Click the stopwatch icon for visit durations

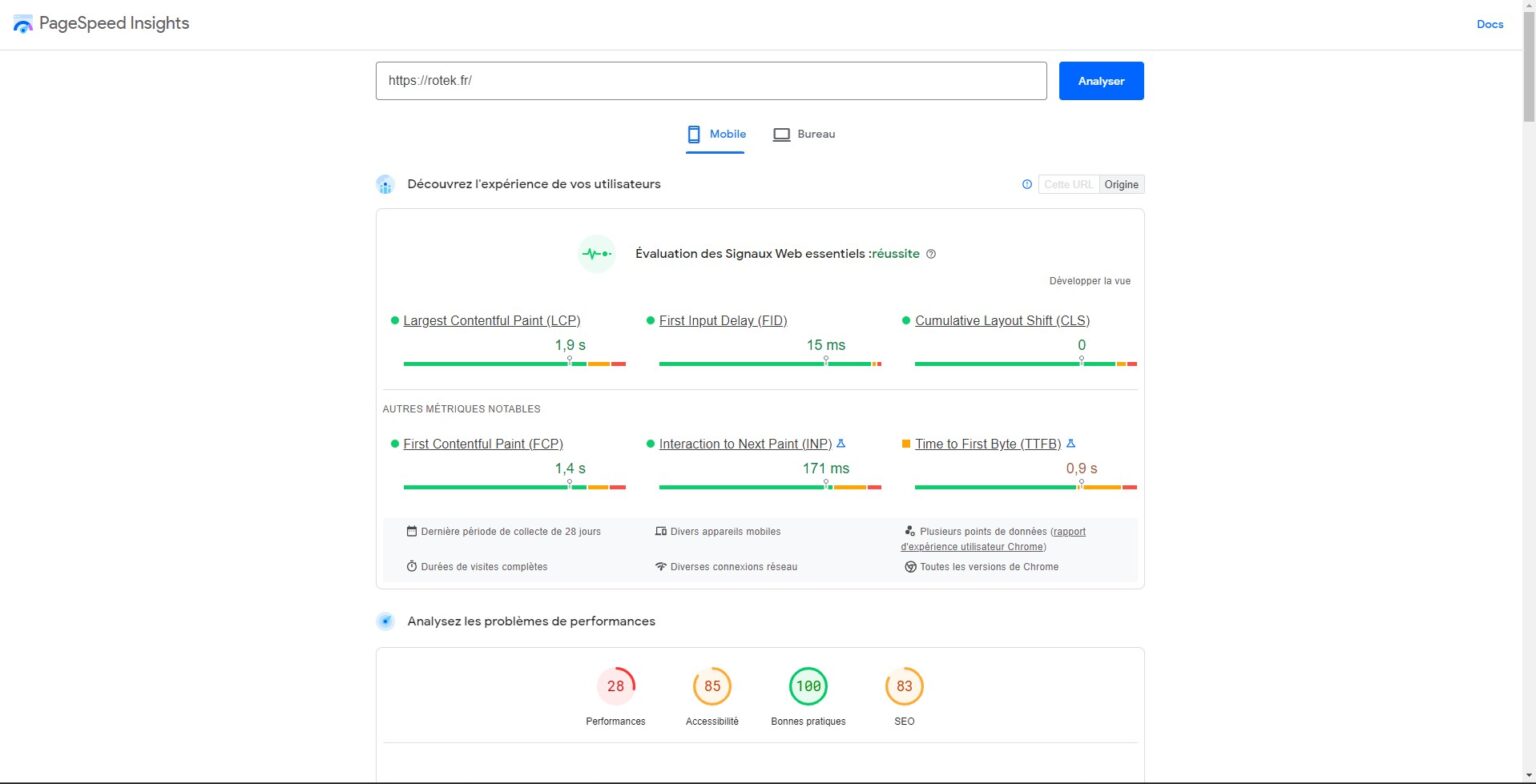[x=412, y=567]
